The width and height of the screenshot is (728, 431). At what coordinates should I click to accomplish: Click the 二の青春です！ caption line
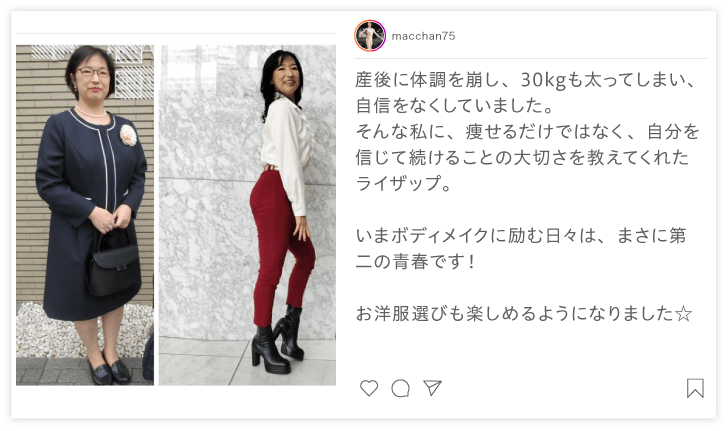pos(415,261)
